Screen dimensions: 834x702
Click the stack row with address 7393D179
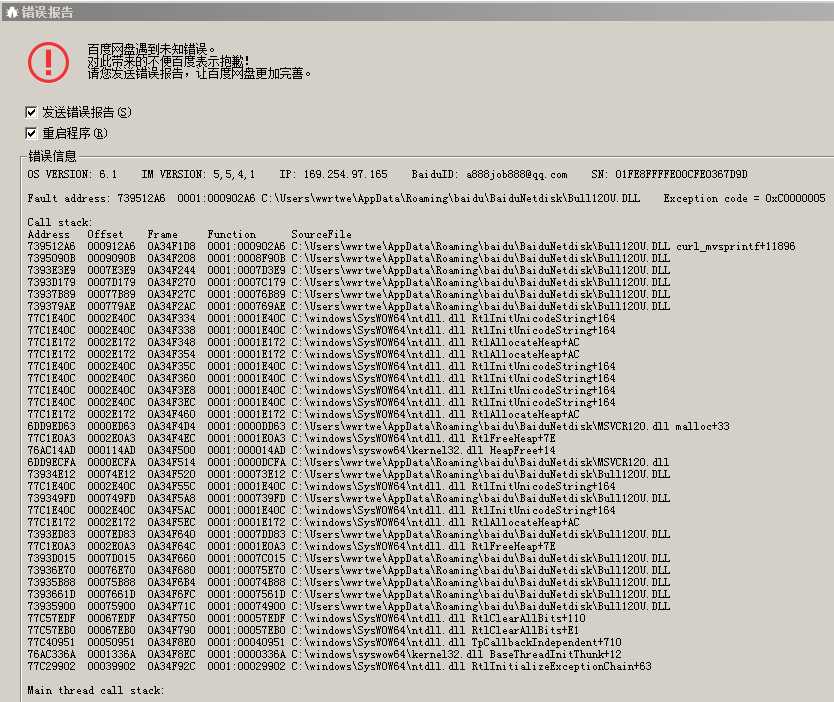tap(349, 282)
